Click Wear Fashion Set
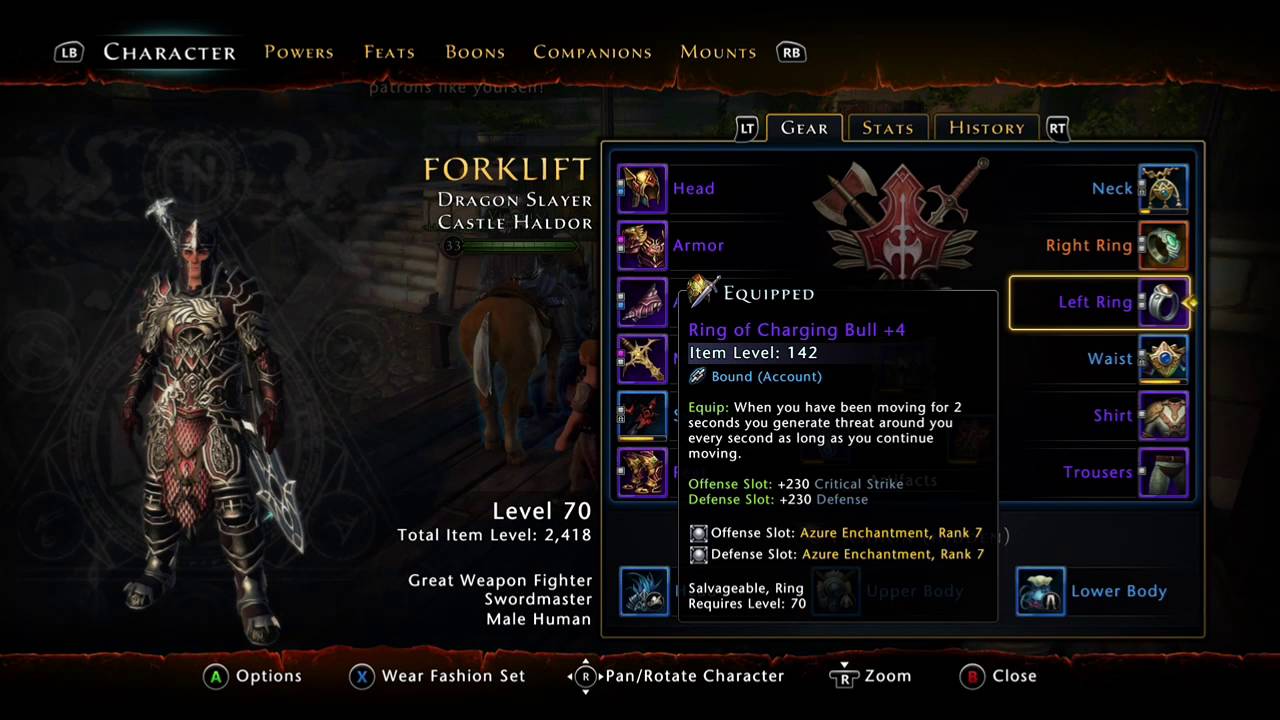The width and height of the screenshot is (1280, 720). coord(437,676)
